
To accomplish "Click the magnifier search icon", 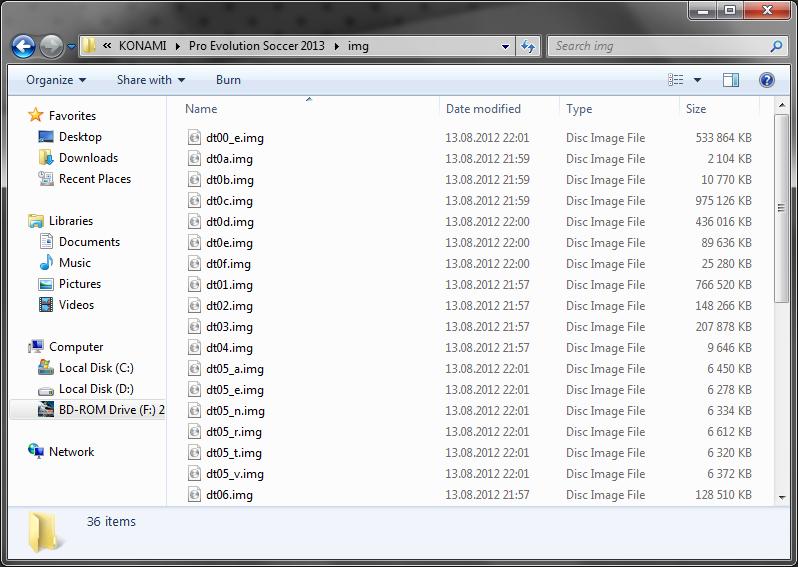I will 777,46.
